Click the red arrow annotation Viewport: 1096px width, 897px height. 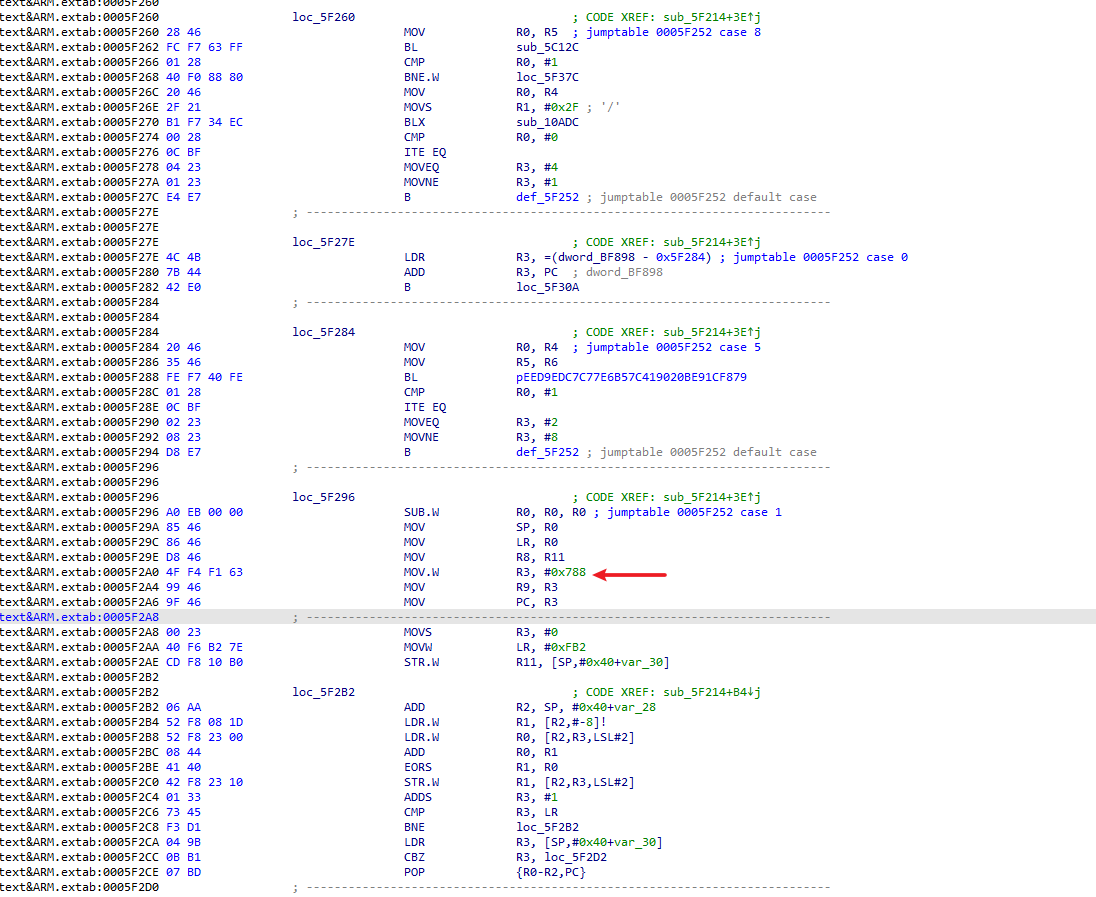pos(630,573)
